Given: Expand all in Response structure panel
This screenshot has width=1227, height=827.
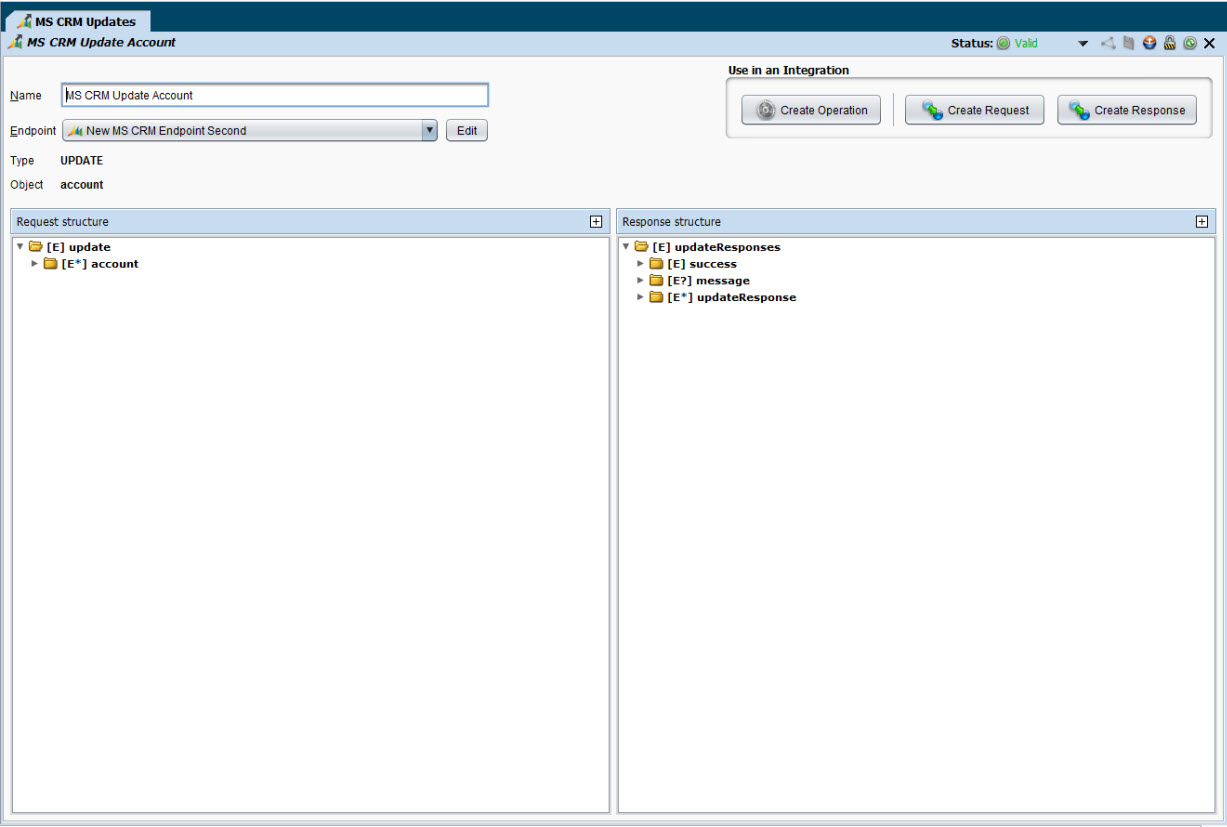Looking at the screenshot, I should pos(1202,222).
